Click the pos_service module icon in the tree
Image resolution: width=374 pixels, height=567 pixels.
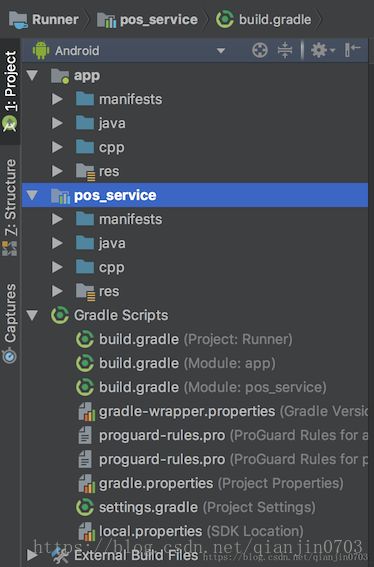[60, 196]
